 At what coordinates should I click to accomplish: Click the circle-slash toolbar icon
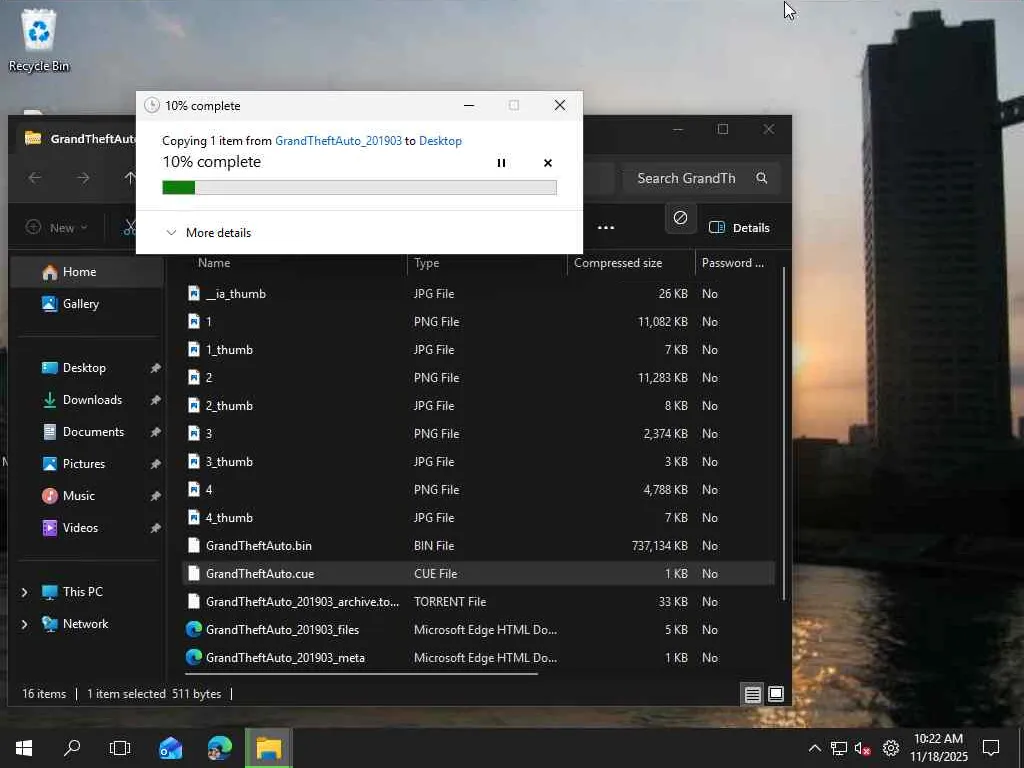tap(680, 218)
